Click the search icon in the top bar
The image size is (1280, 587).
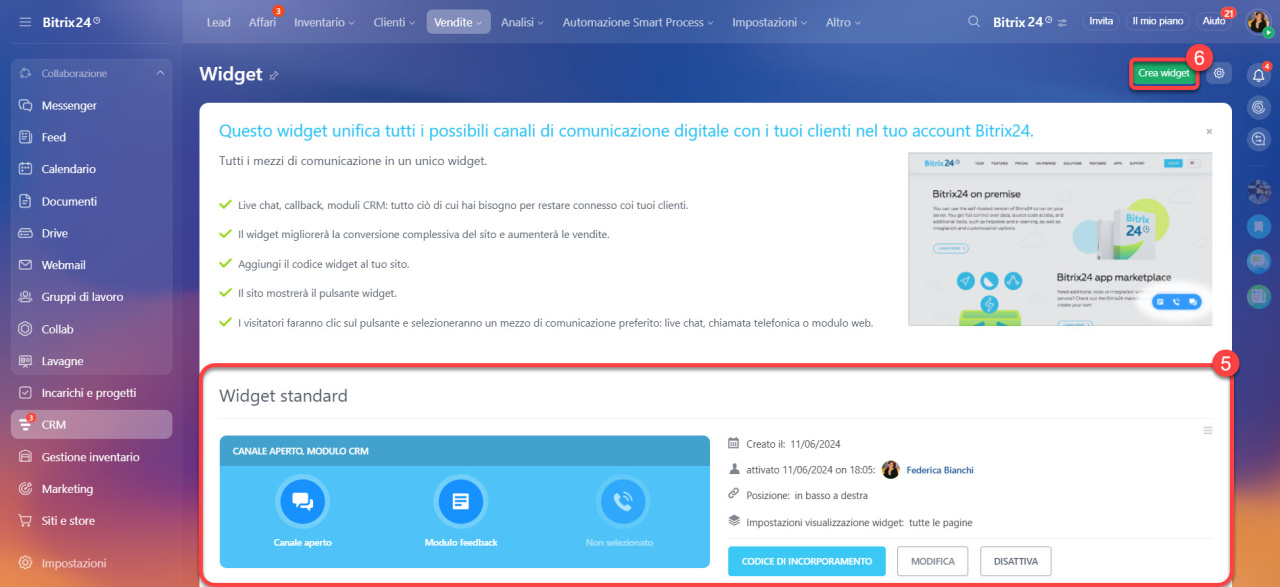coord(973,20)
